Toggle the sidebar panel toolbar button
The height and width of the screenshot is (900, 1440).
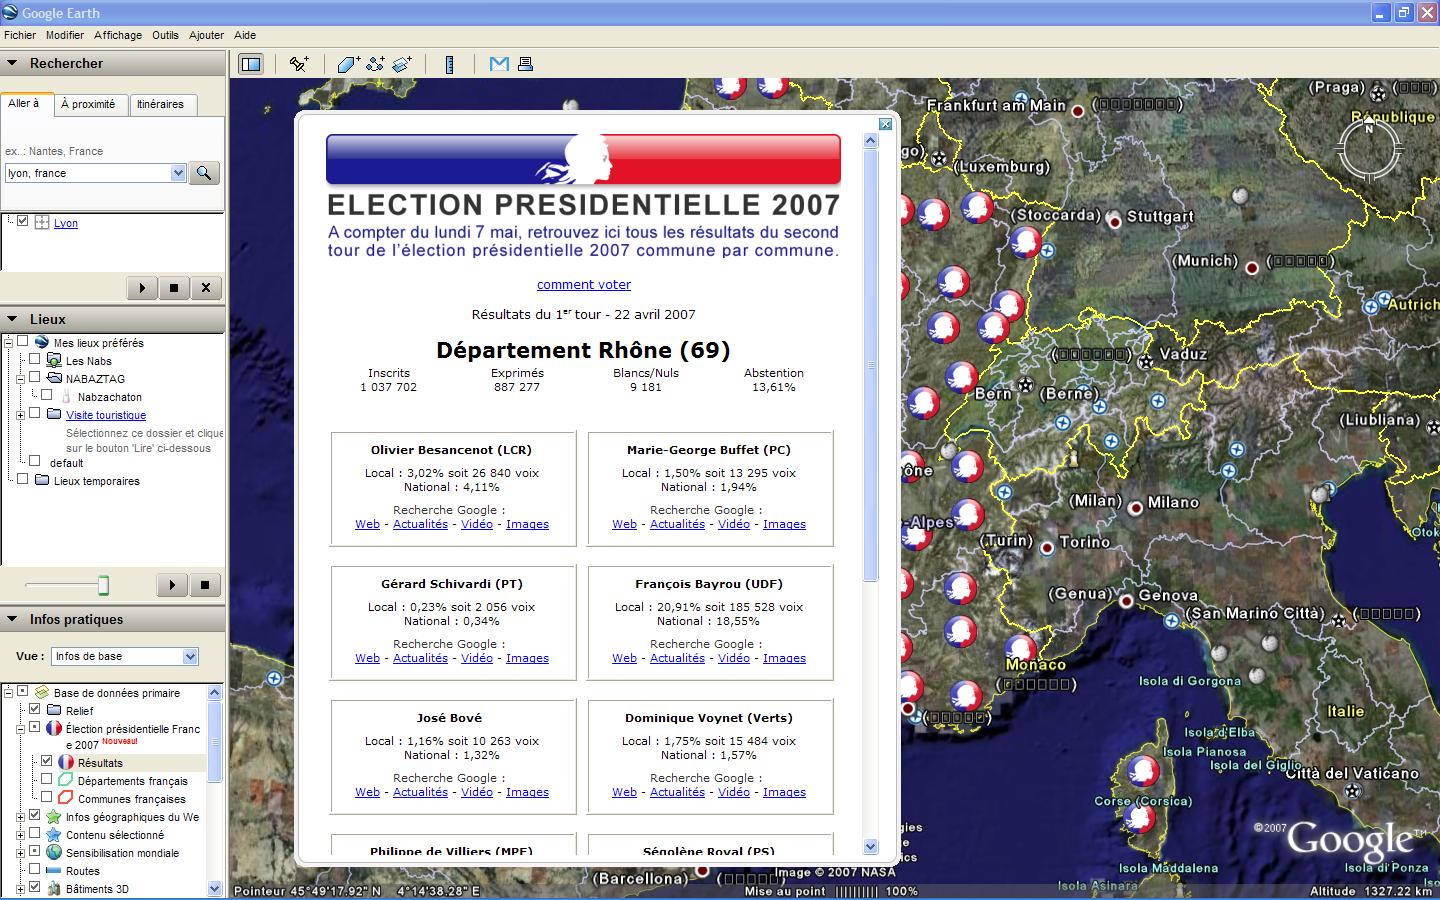click(x=251, y=64)
